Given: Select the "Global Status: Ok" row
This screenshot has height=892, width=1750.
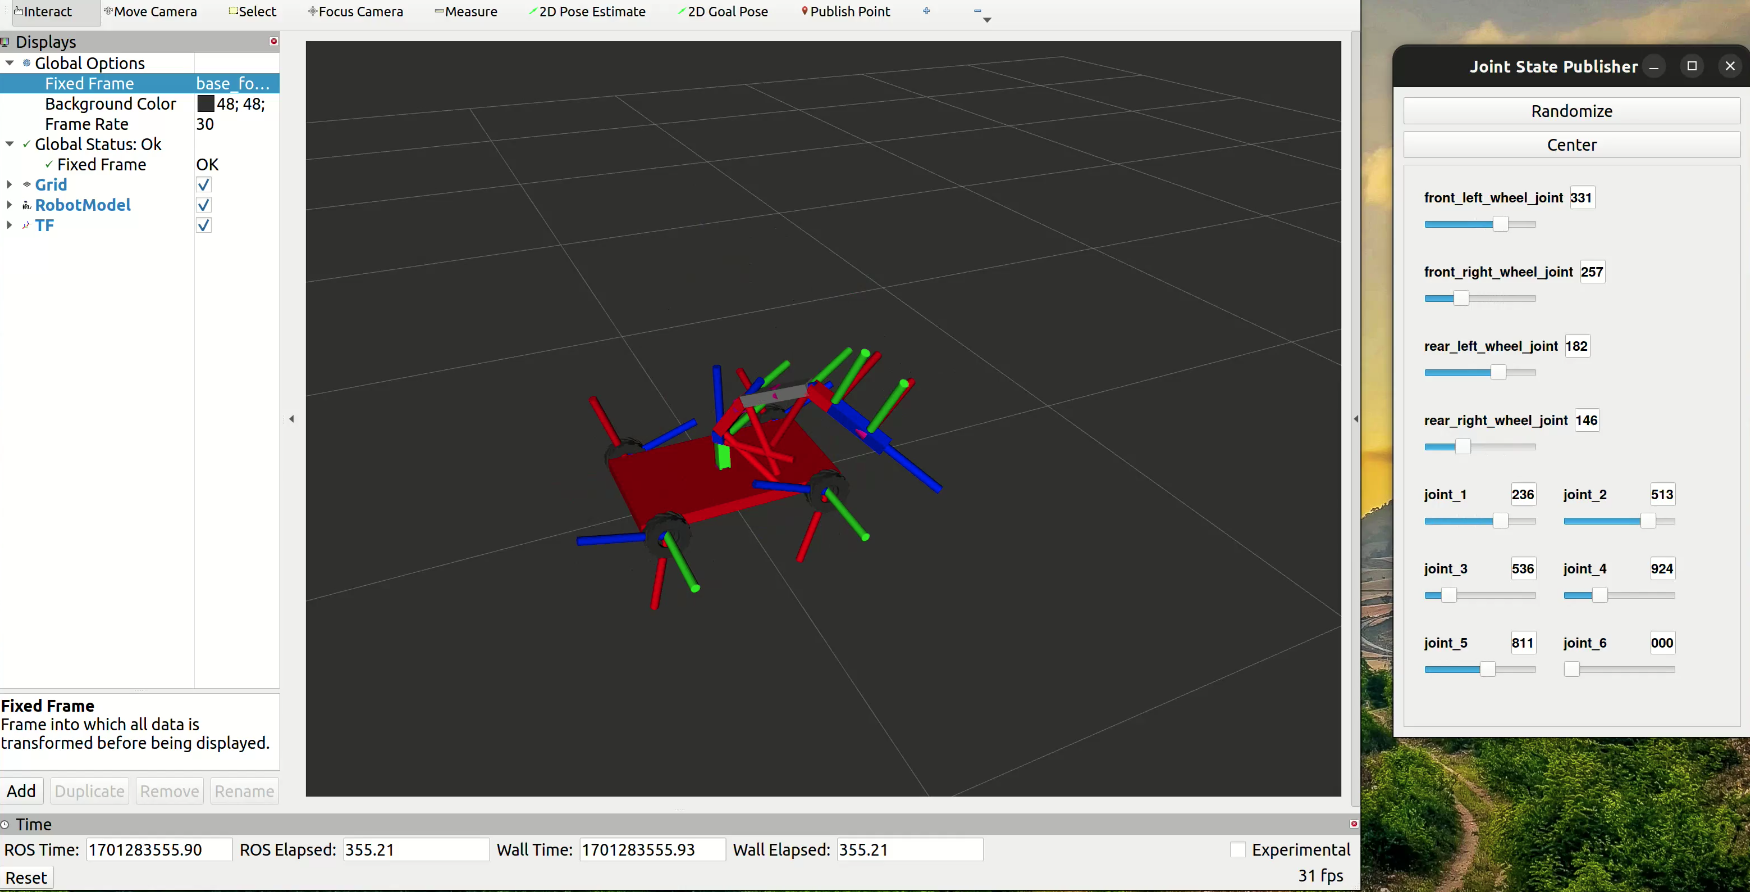Looking at the screenshot, I should 98,144.
